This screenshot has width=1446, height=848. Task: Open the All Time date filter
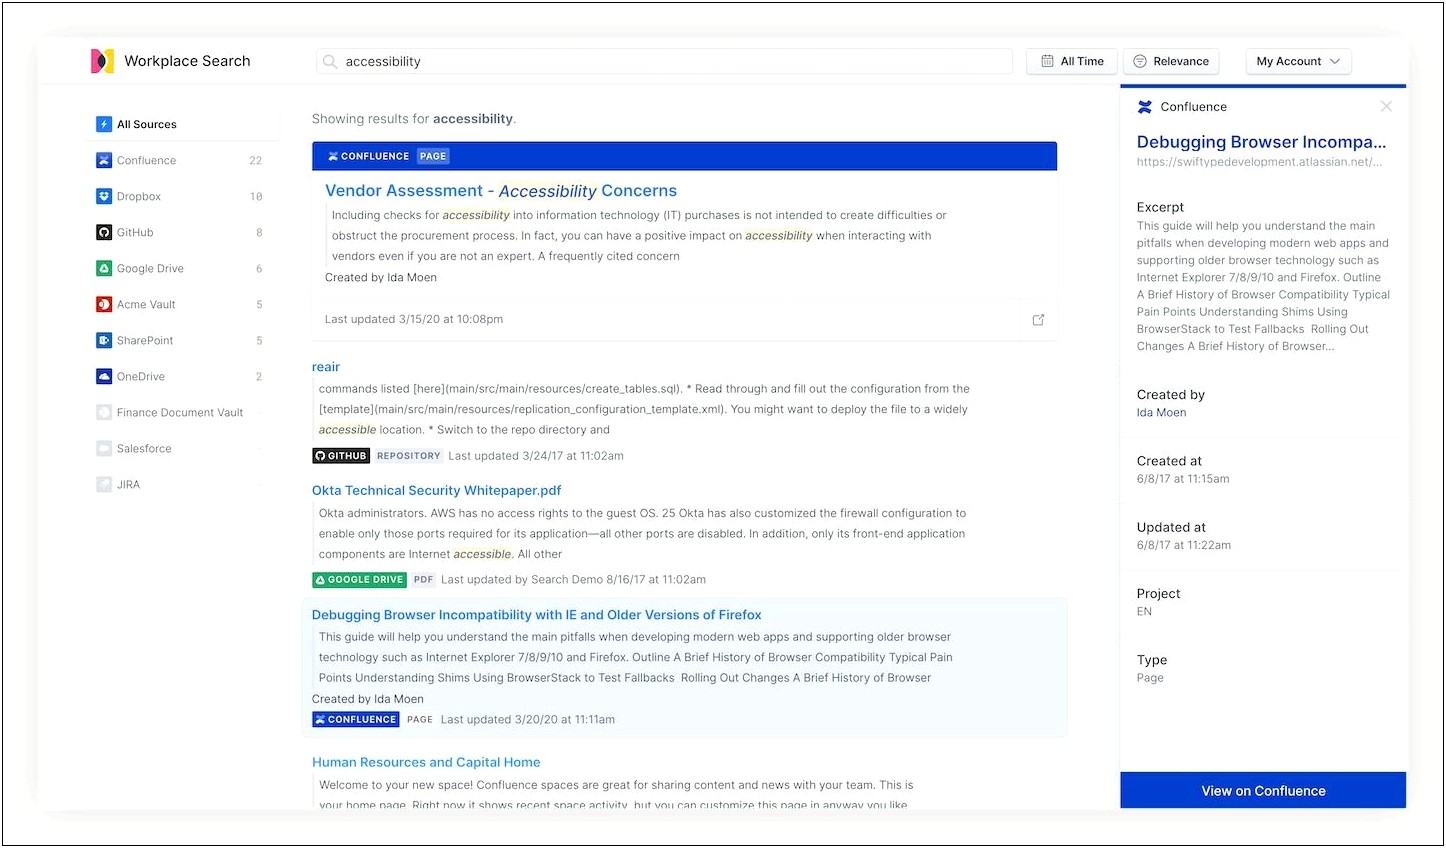click(1072, 61)
